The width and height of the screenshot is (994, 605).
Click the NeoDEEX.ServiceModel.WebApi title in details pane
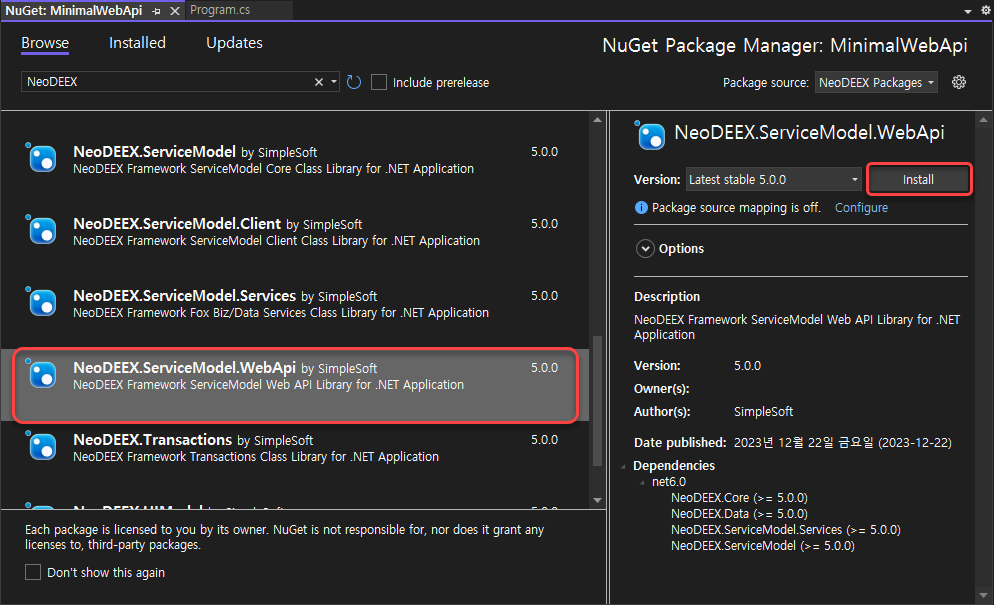[810, 133]
